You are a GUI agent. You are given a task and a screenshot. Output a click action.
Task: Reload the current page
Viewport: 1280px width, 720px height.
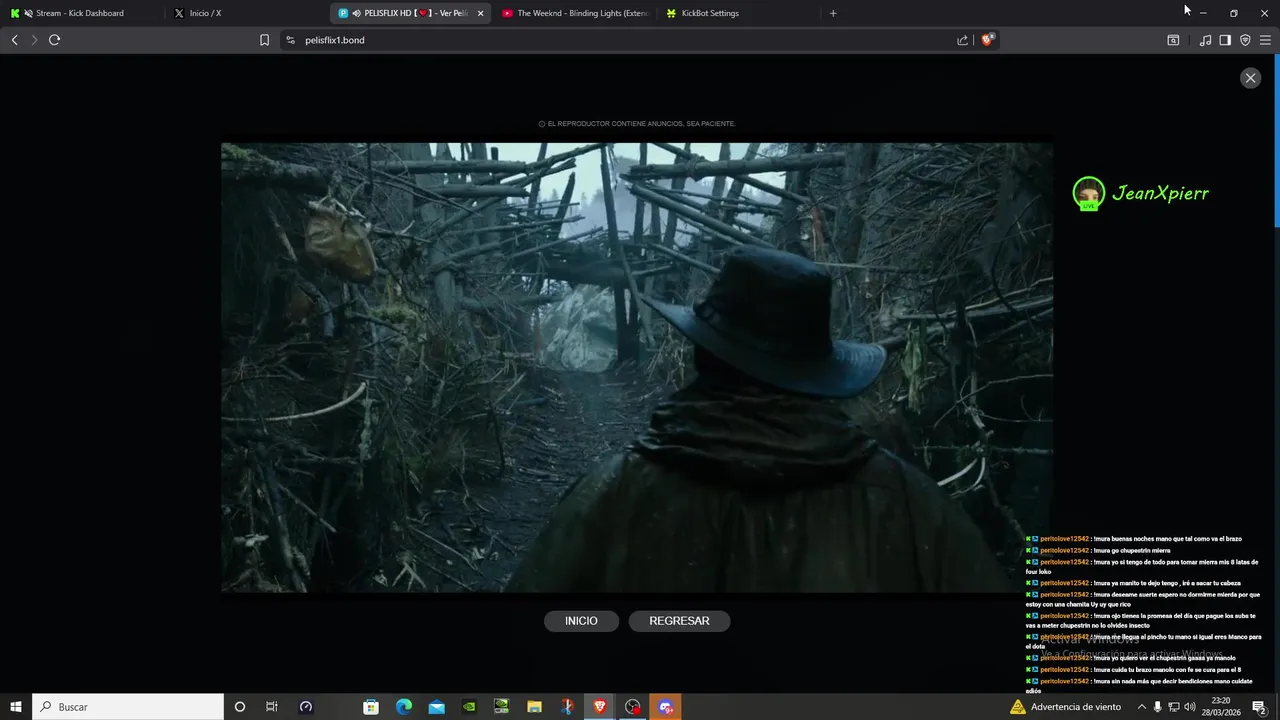55,40
